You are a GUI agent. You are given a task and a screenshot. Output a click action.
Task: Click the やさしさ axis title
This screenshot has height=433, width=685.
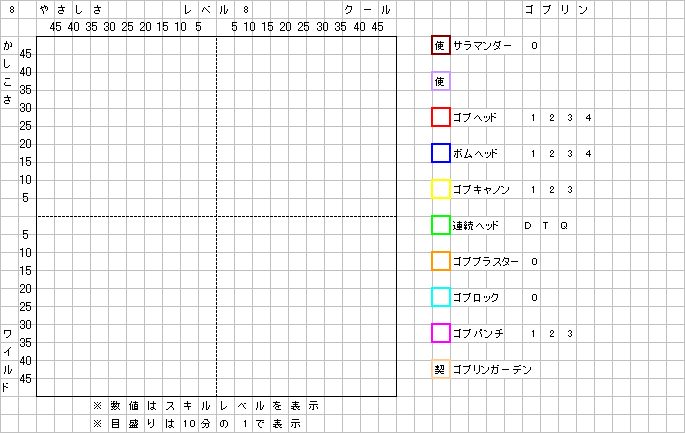tap(70, 10)
